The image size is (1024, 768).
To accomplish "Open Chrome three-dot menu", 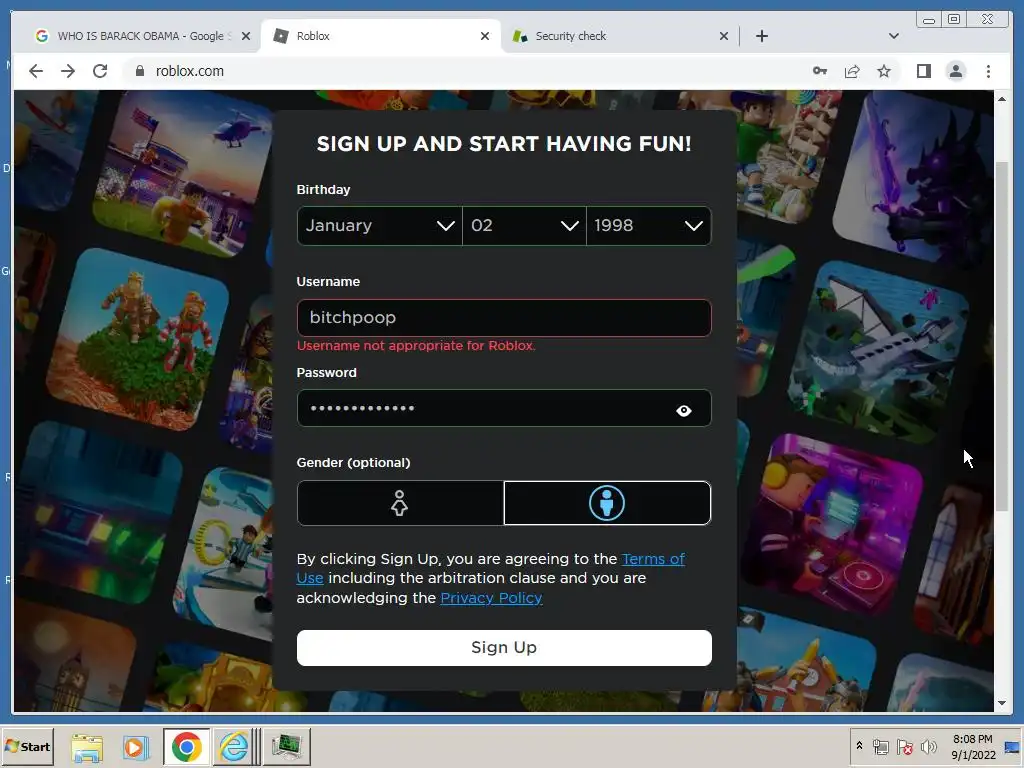I will pos(988,71).
